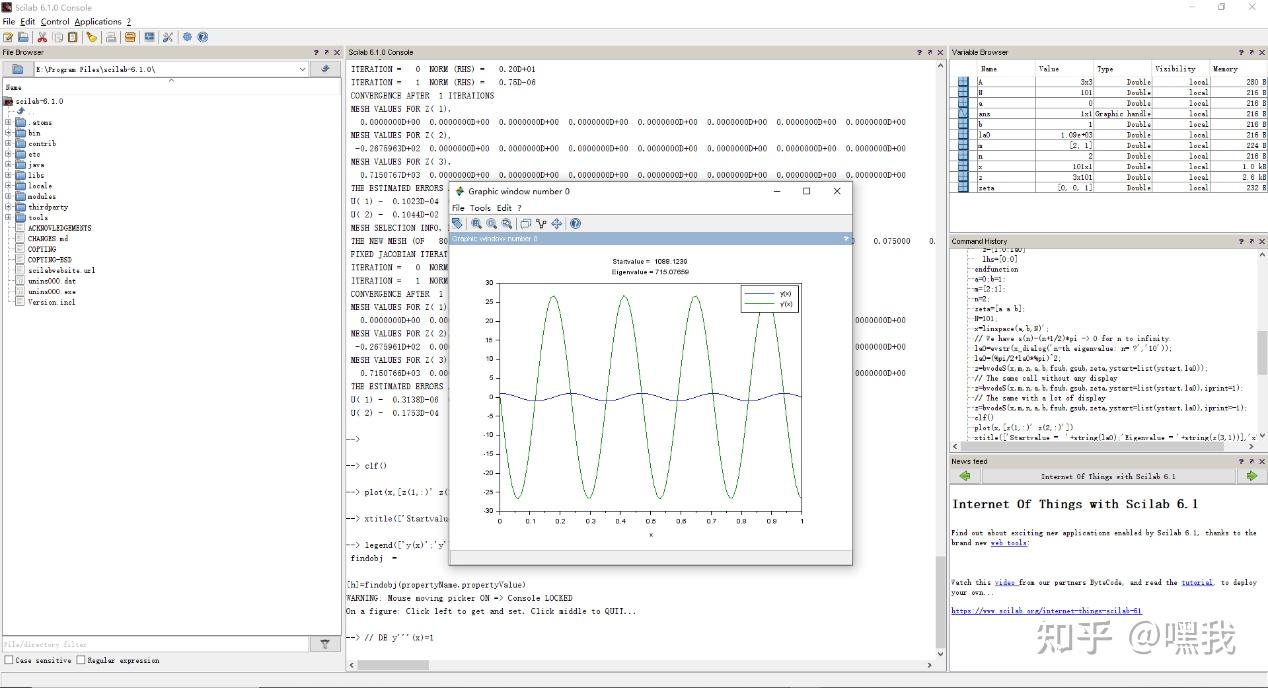Click the scilab.org internet-things link
The image size is (1268, 688).
(1046, 610)
